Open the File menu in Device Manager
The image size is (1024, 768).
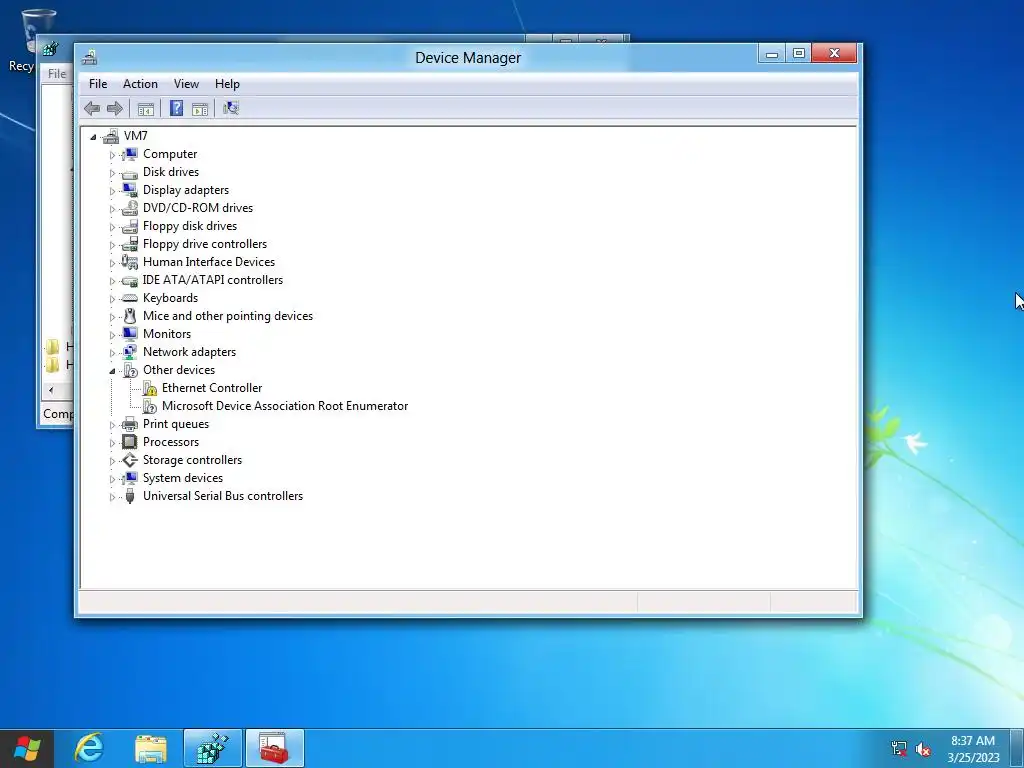coord(98,84)
